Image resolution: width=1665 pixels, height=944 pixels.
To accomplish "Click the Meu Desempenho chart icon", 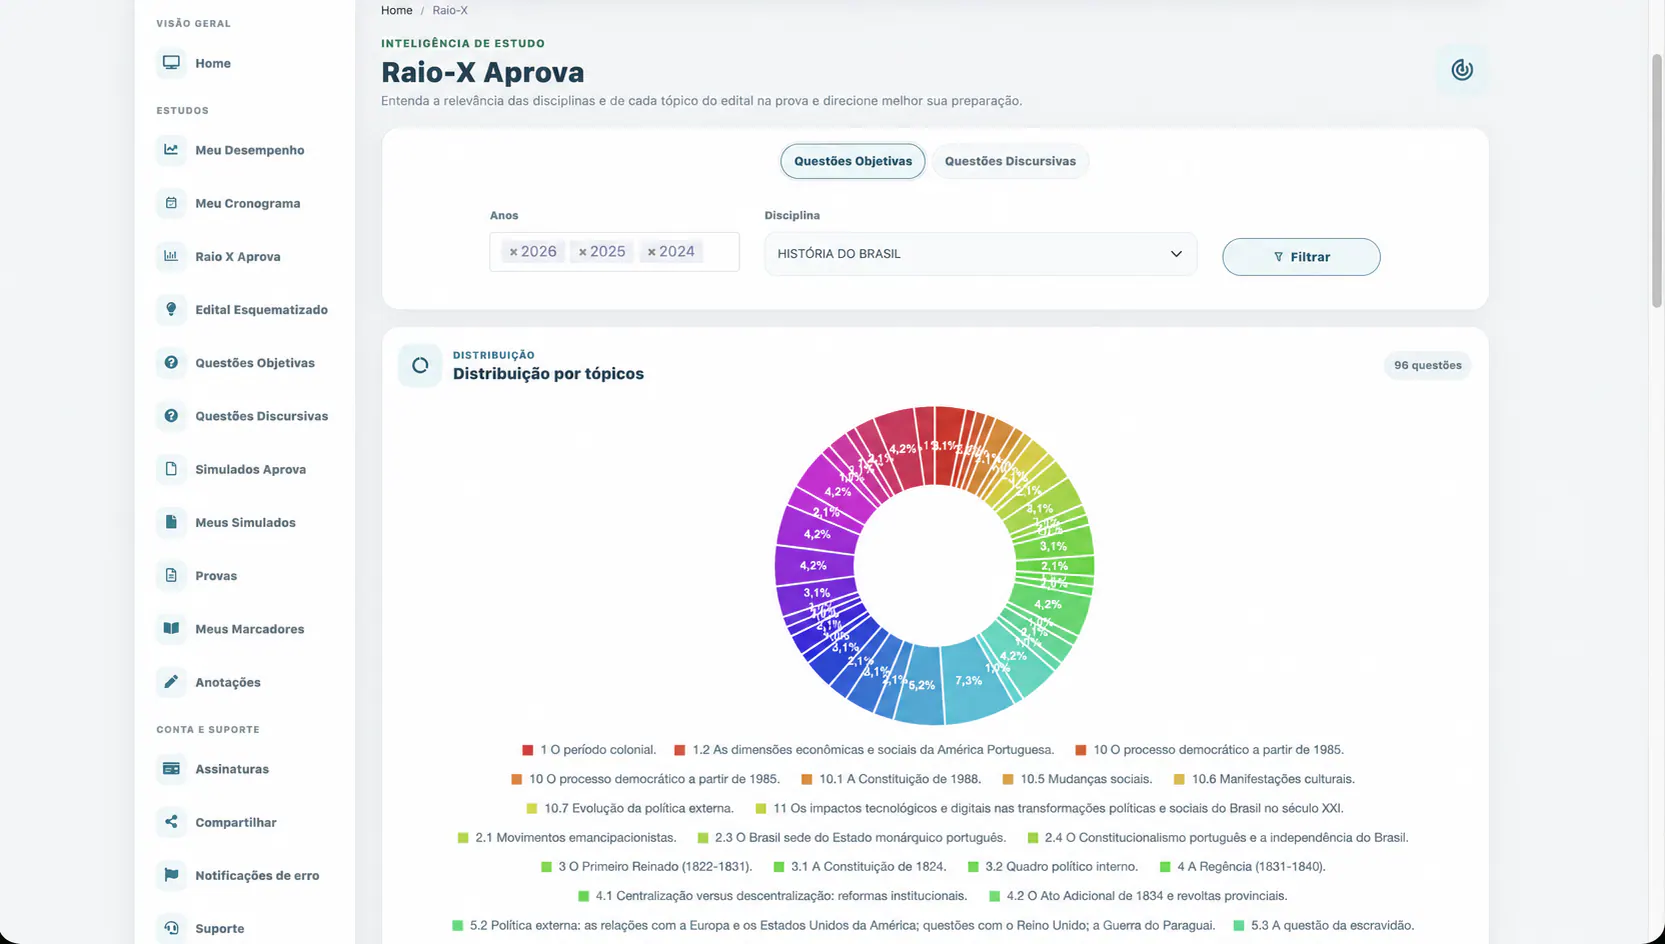I will 171,150.
